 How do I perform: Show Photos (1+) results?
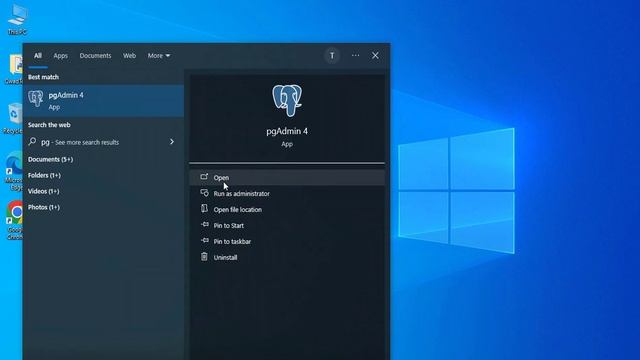[x=44, y=207]
